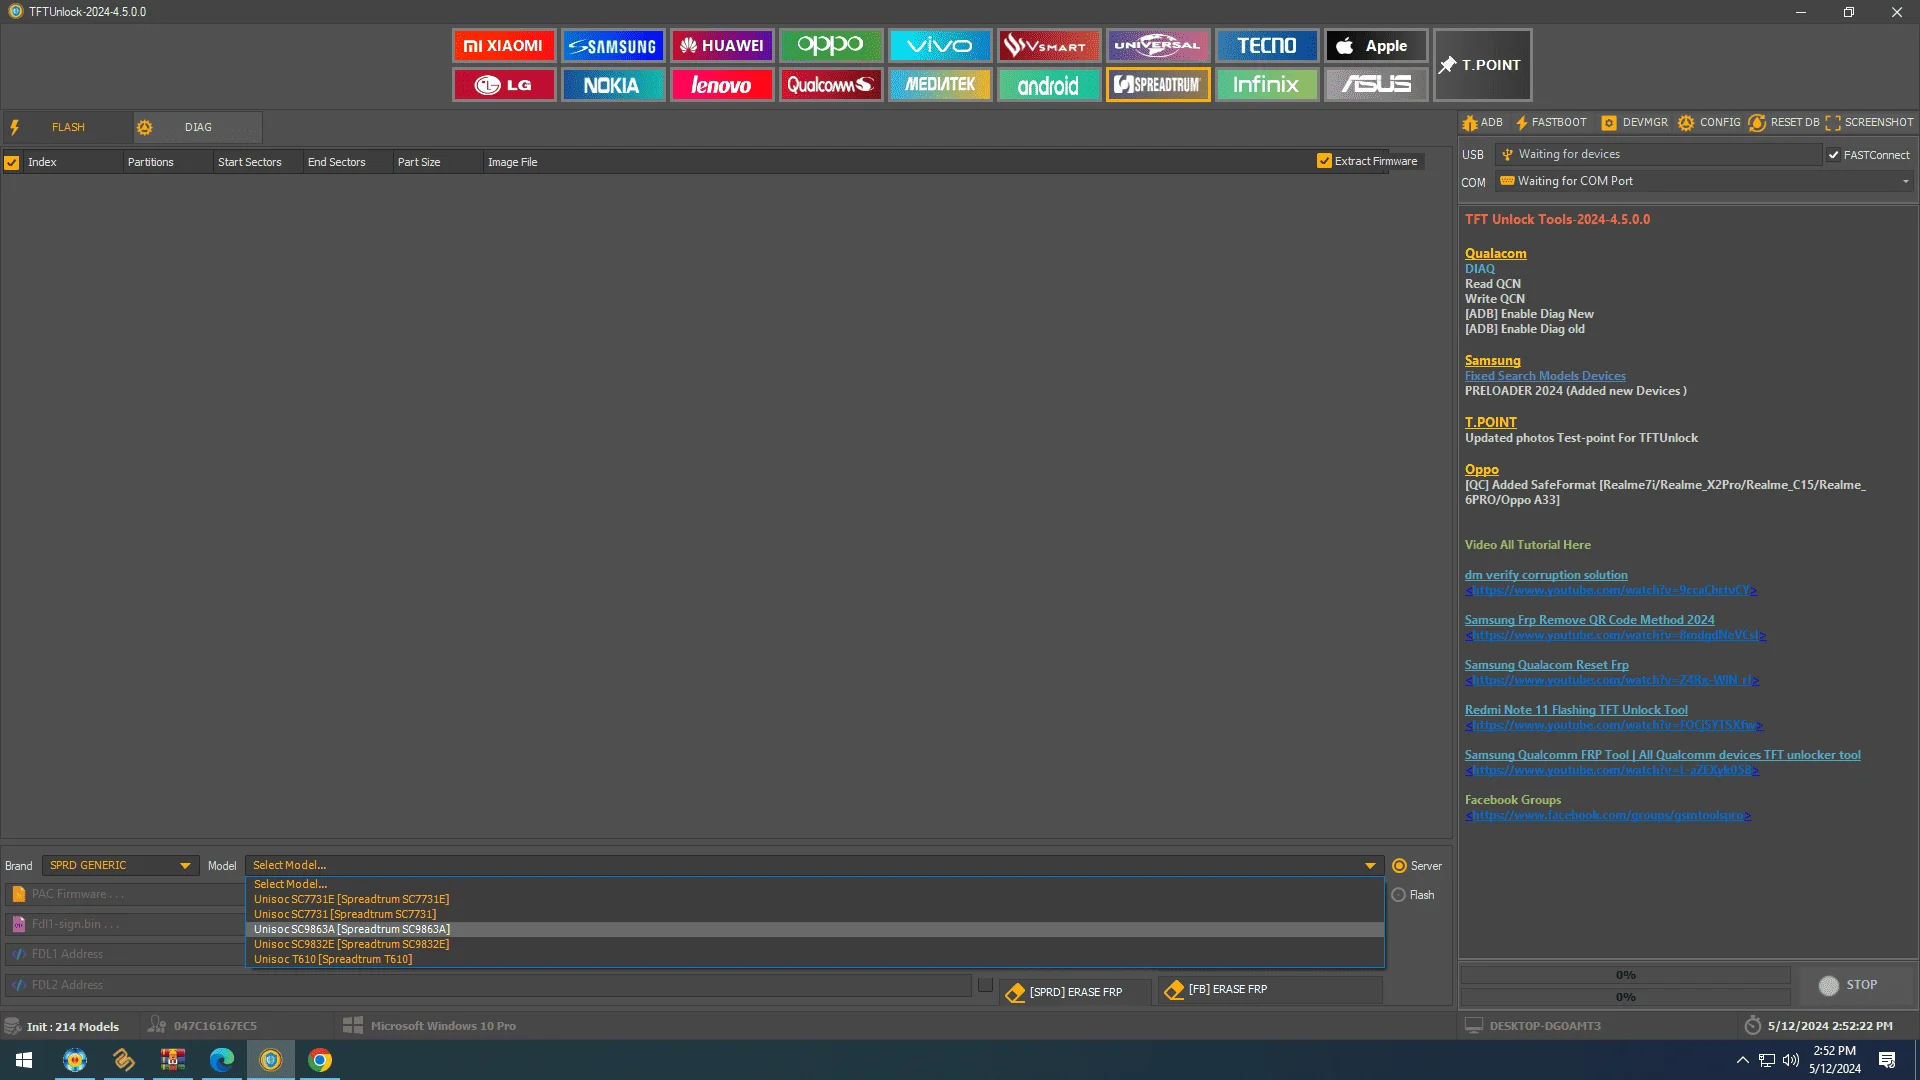Expand the COM port dropdown
The width and height of the screenshot is (1920, 1080).
1905,181
